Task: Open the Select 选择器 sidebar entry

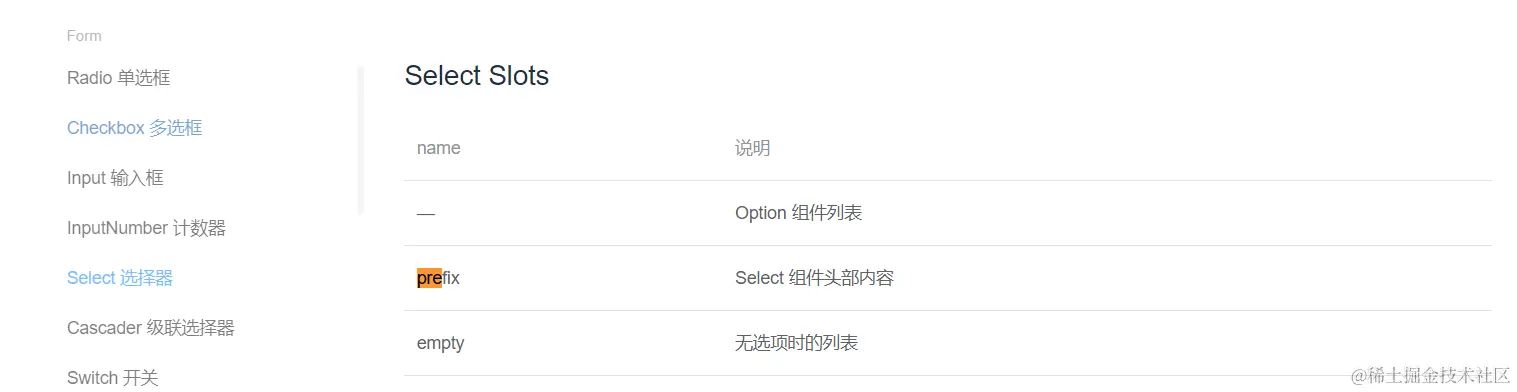Action: (x=120, y=278)
